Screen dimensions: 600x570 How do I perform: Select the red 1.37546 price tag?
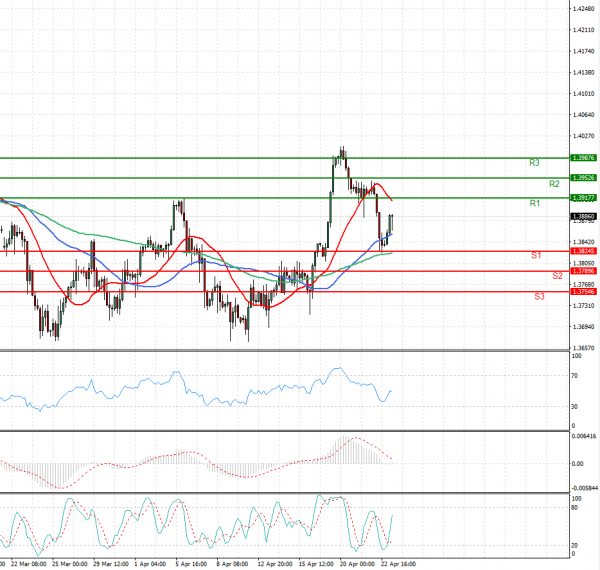(584, 292)
